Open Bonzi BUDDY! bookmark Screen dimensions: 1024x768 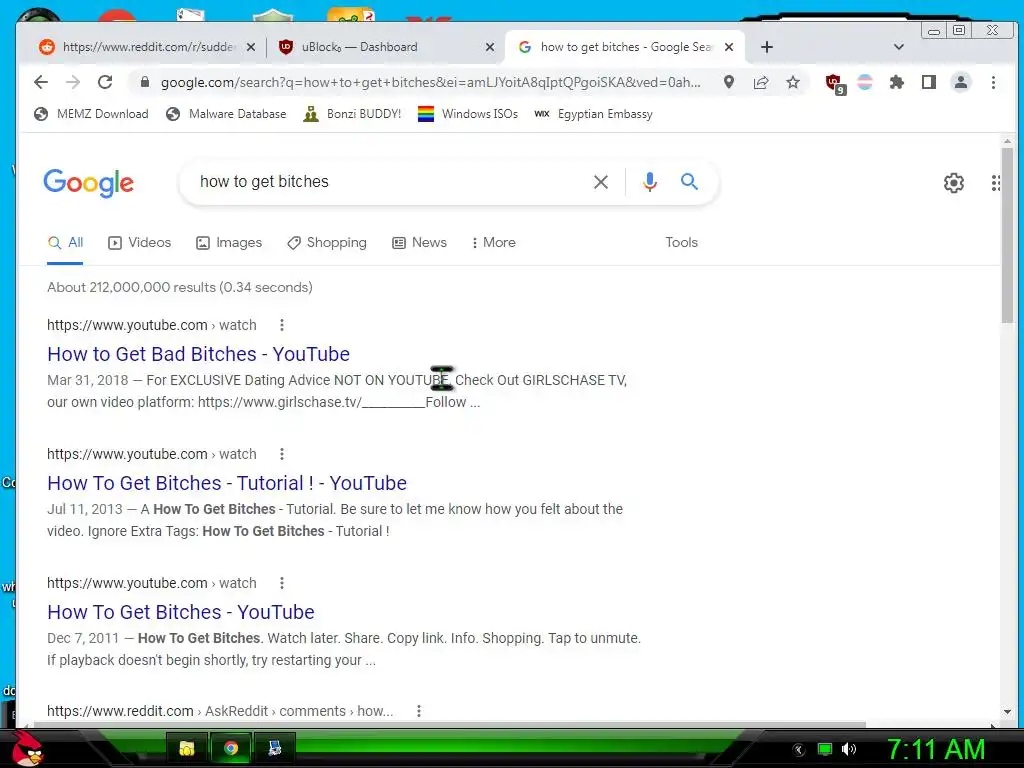(353, 114)
